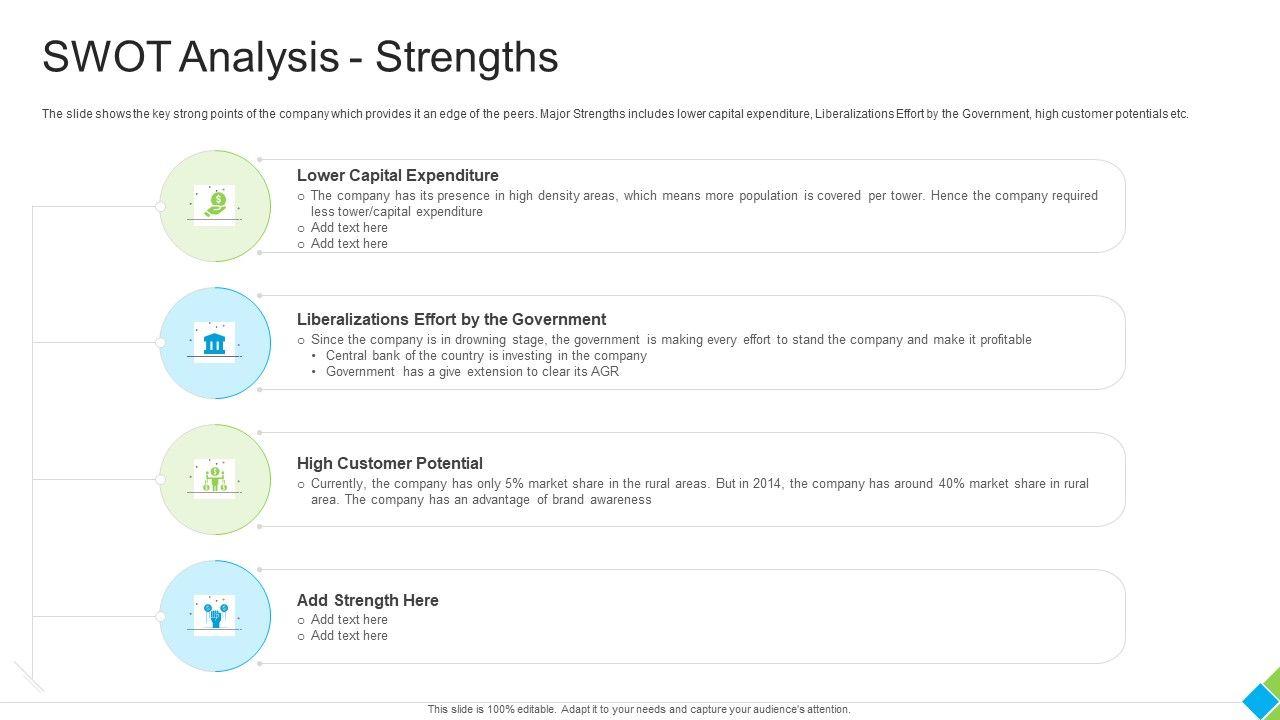Select the "Add Strength Here" placeholder heading

(x=368, y=601)
